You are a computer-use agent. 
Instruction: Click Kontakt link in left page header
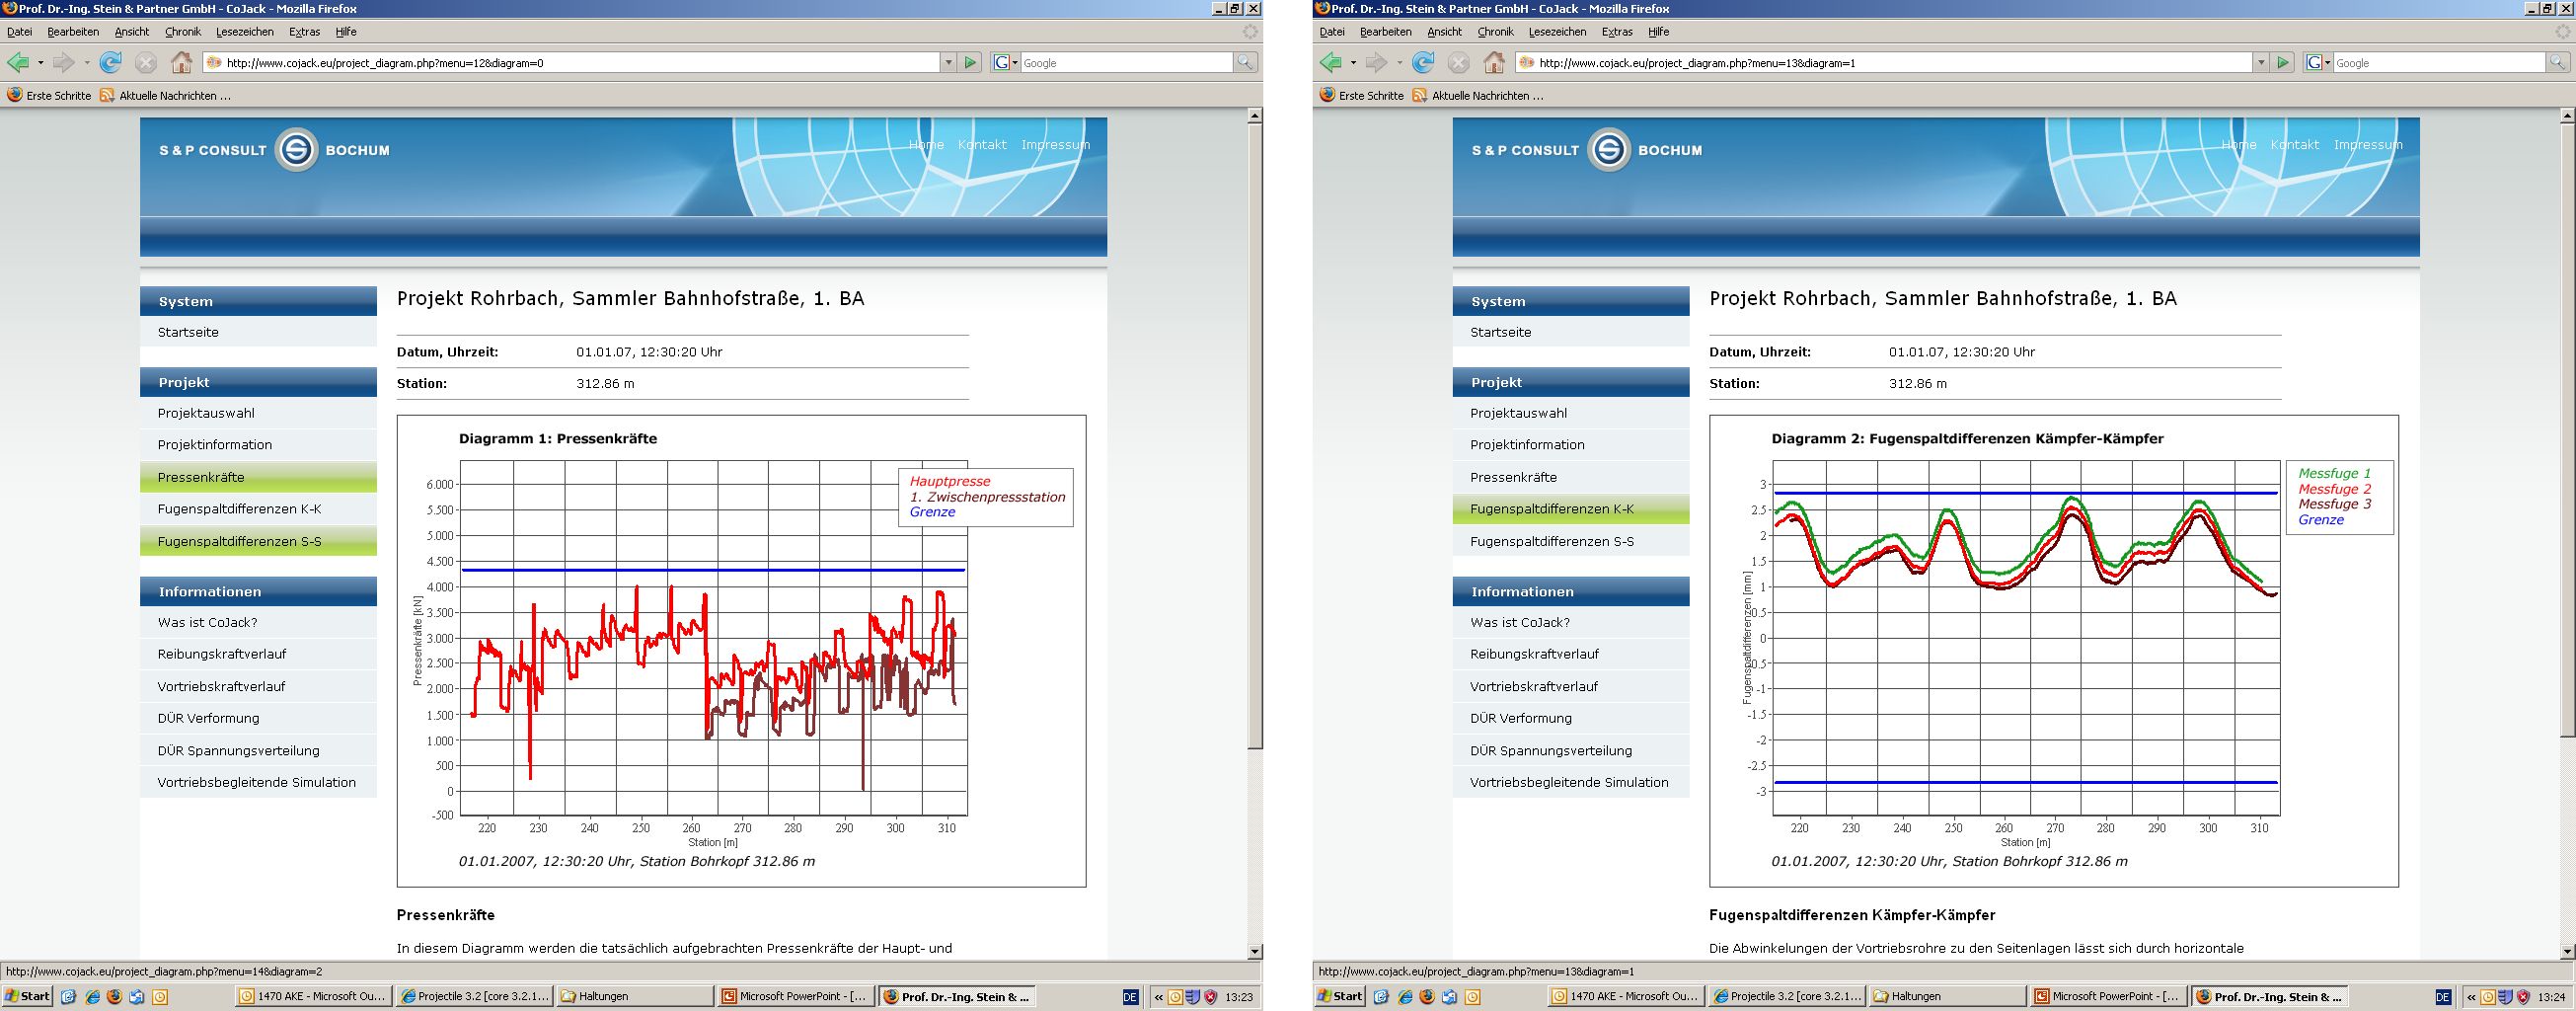982,145
